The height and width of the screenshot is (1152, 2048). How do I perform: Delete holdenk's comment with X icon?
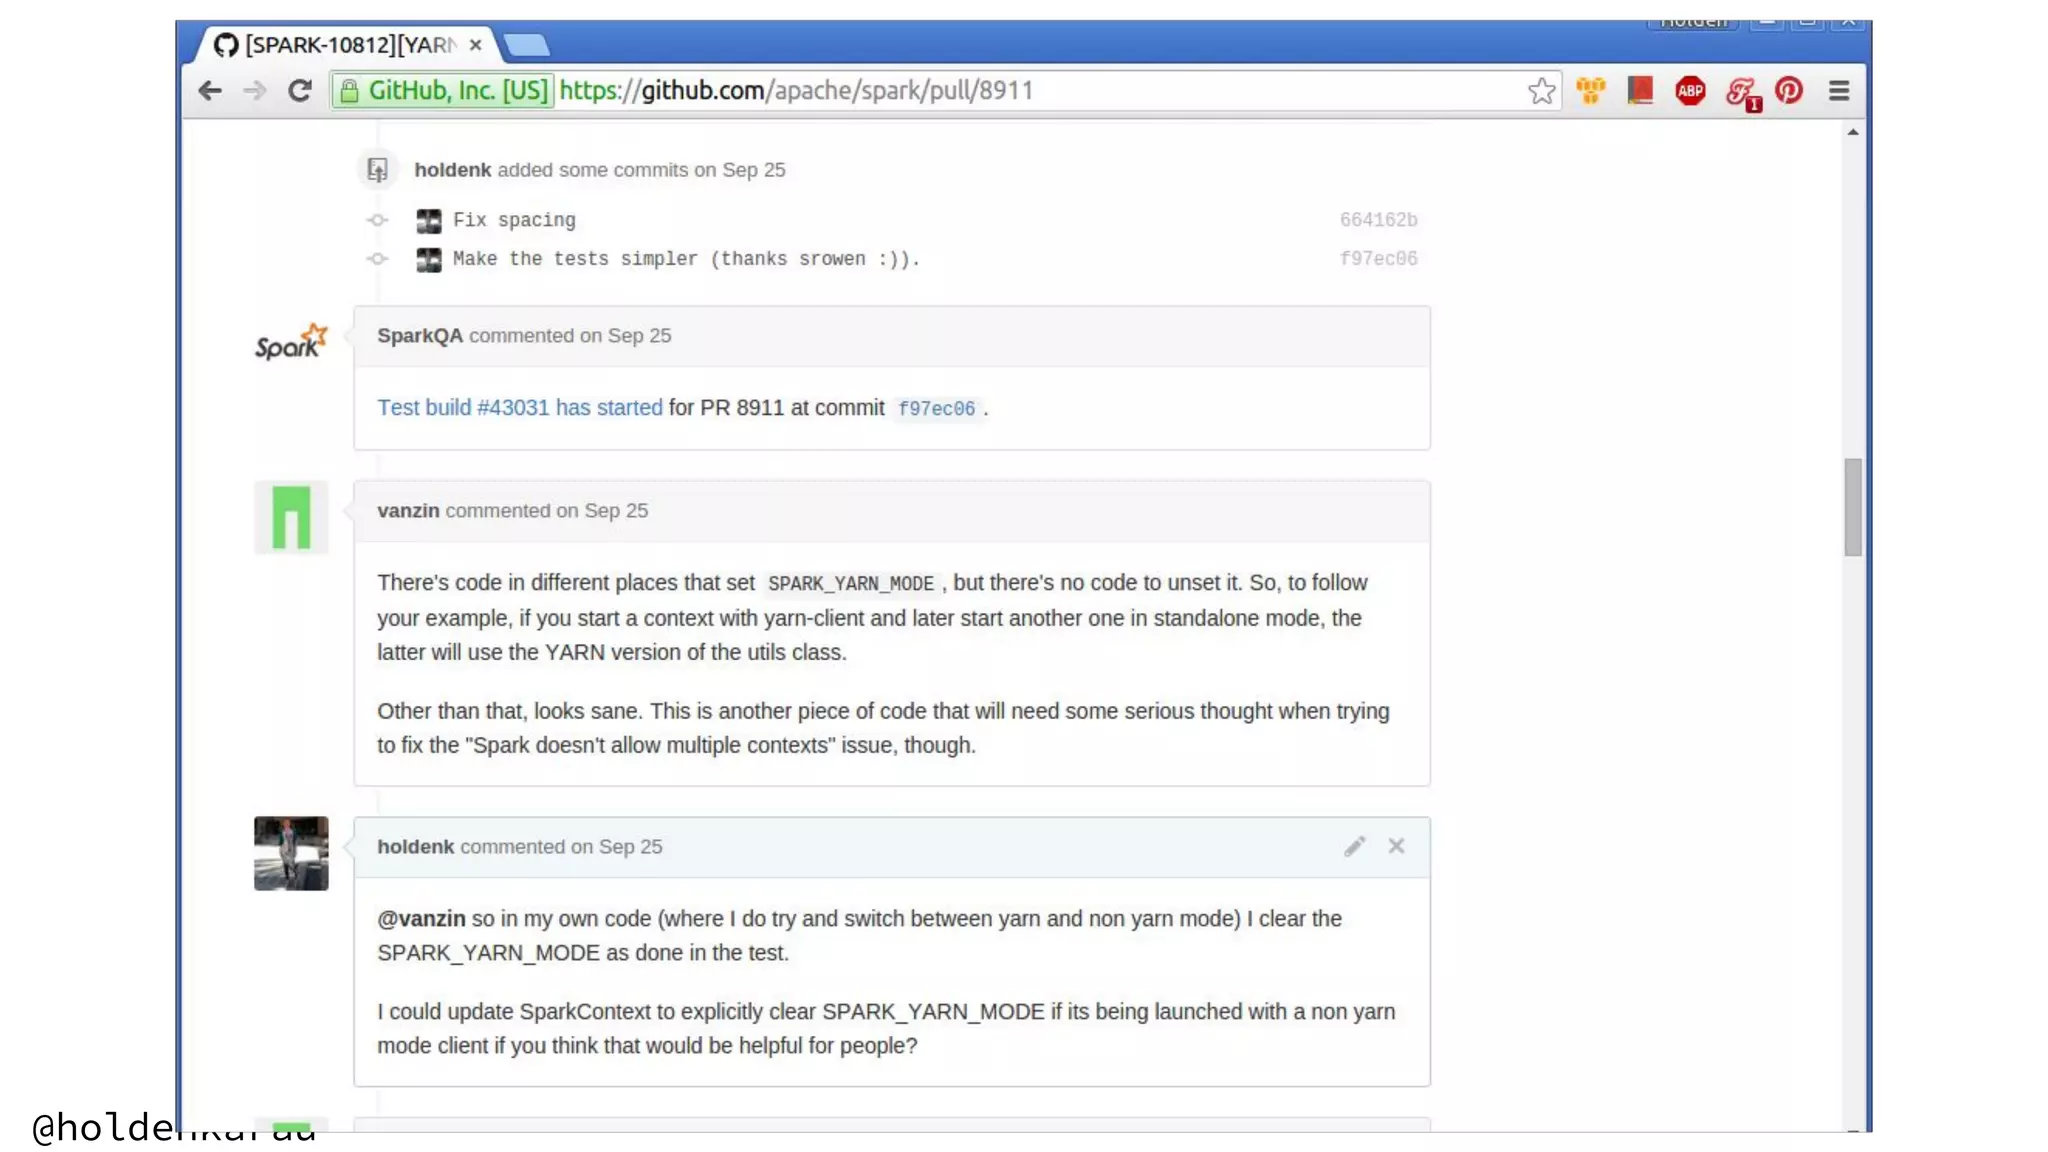1396,846
